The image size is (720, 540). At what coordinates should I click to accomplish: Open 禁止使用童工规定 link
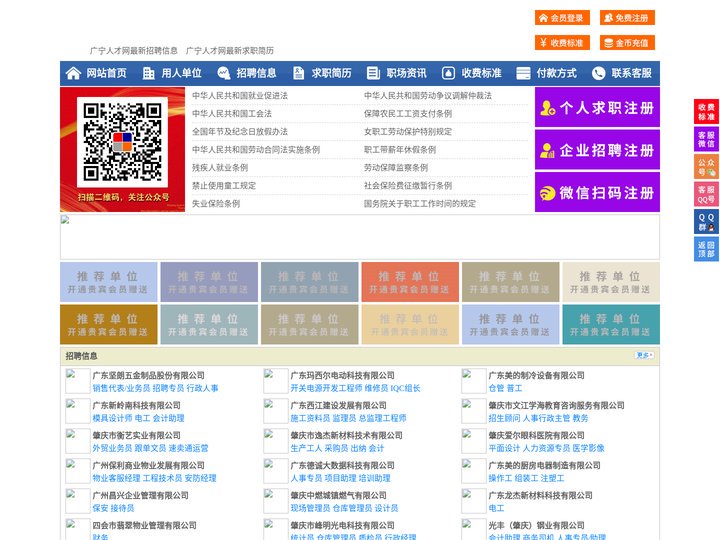click(224, 186)
